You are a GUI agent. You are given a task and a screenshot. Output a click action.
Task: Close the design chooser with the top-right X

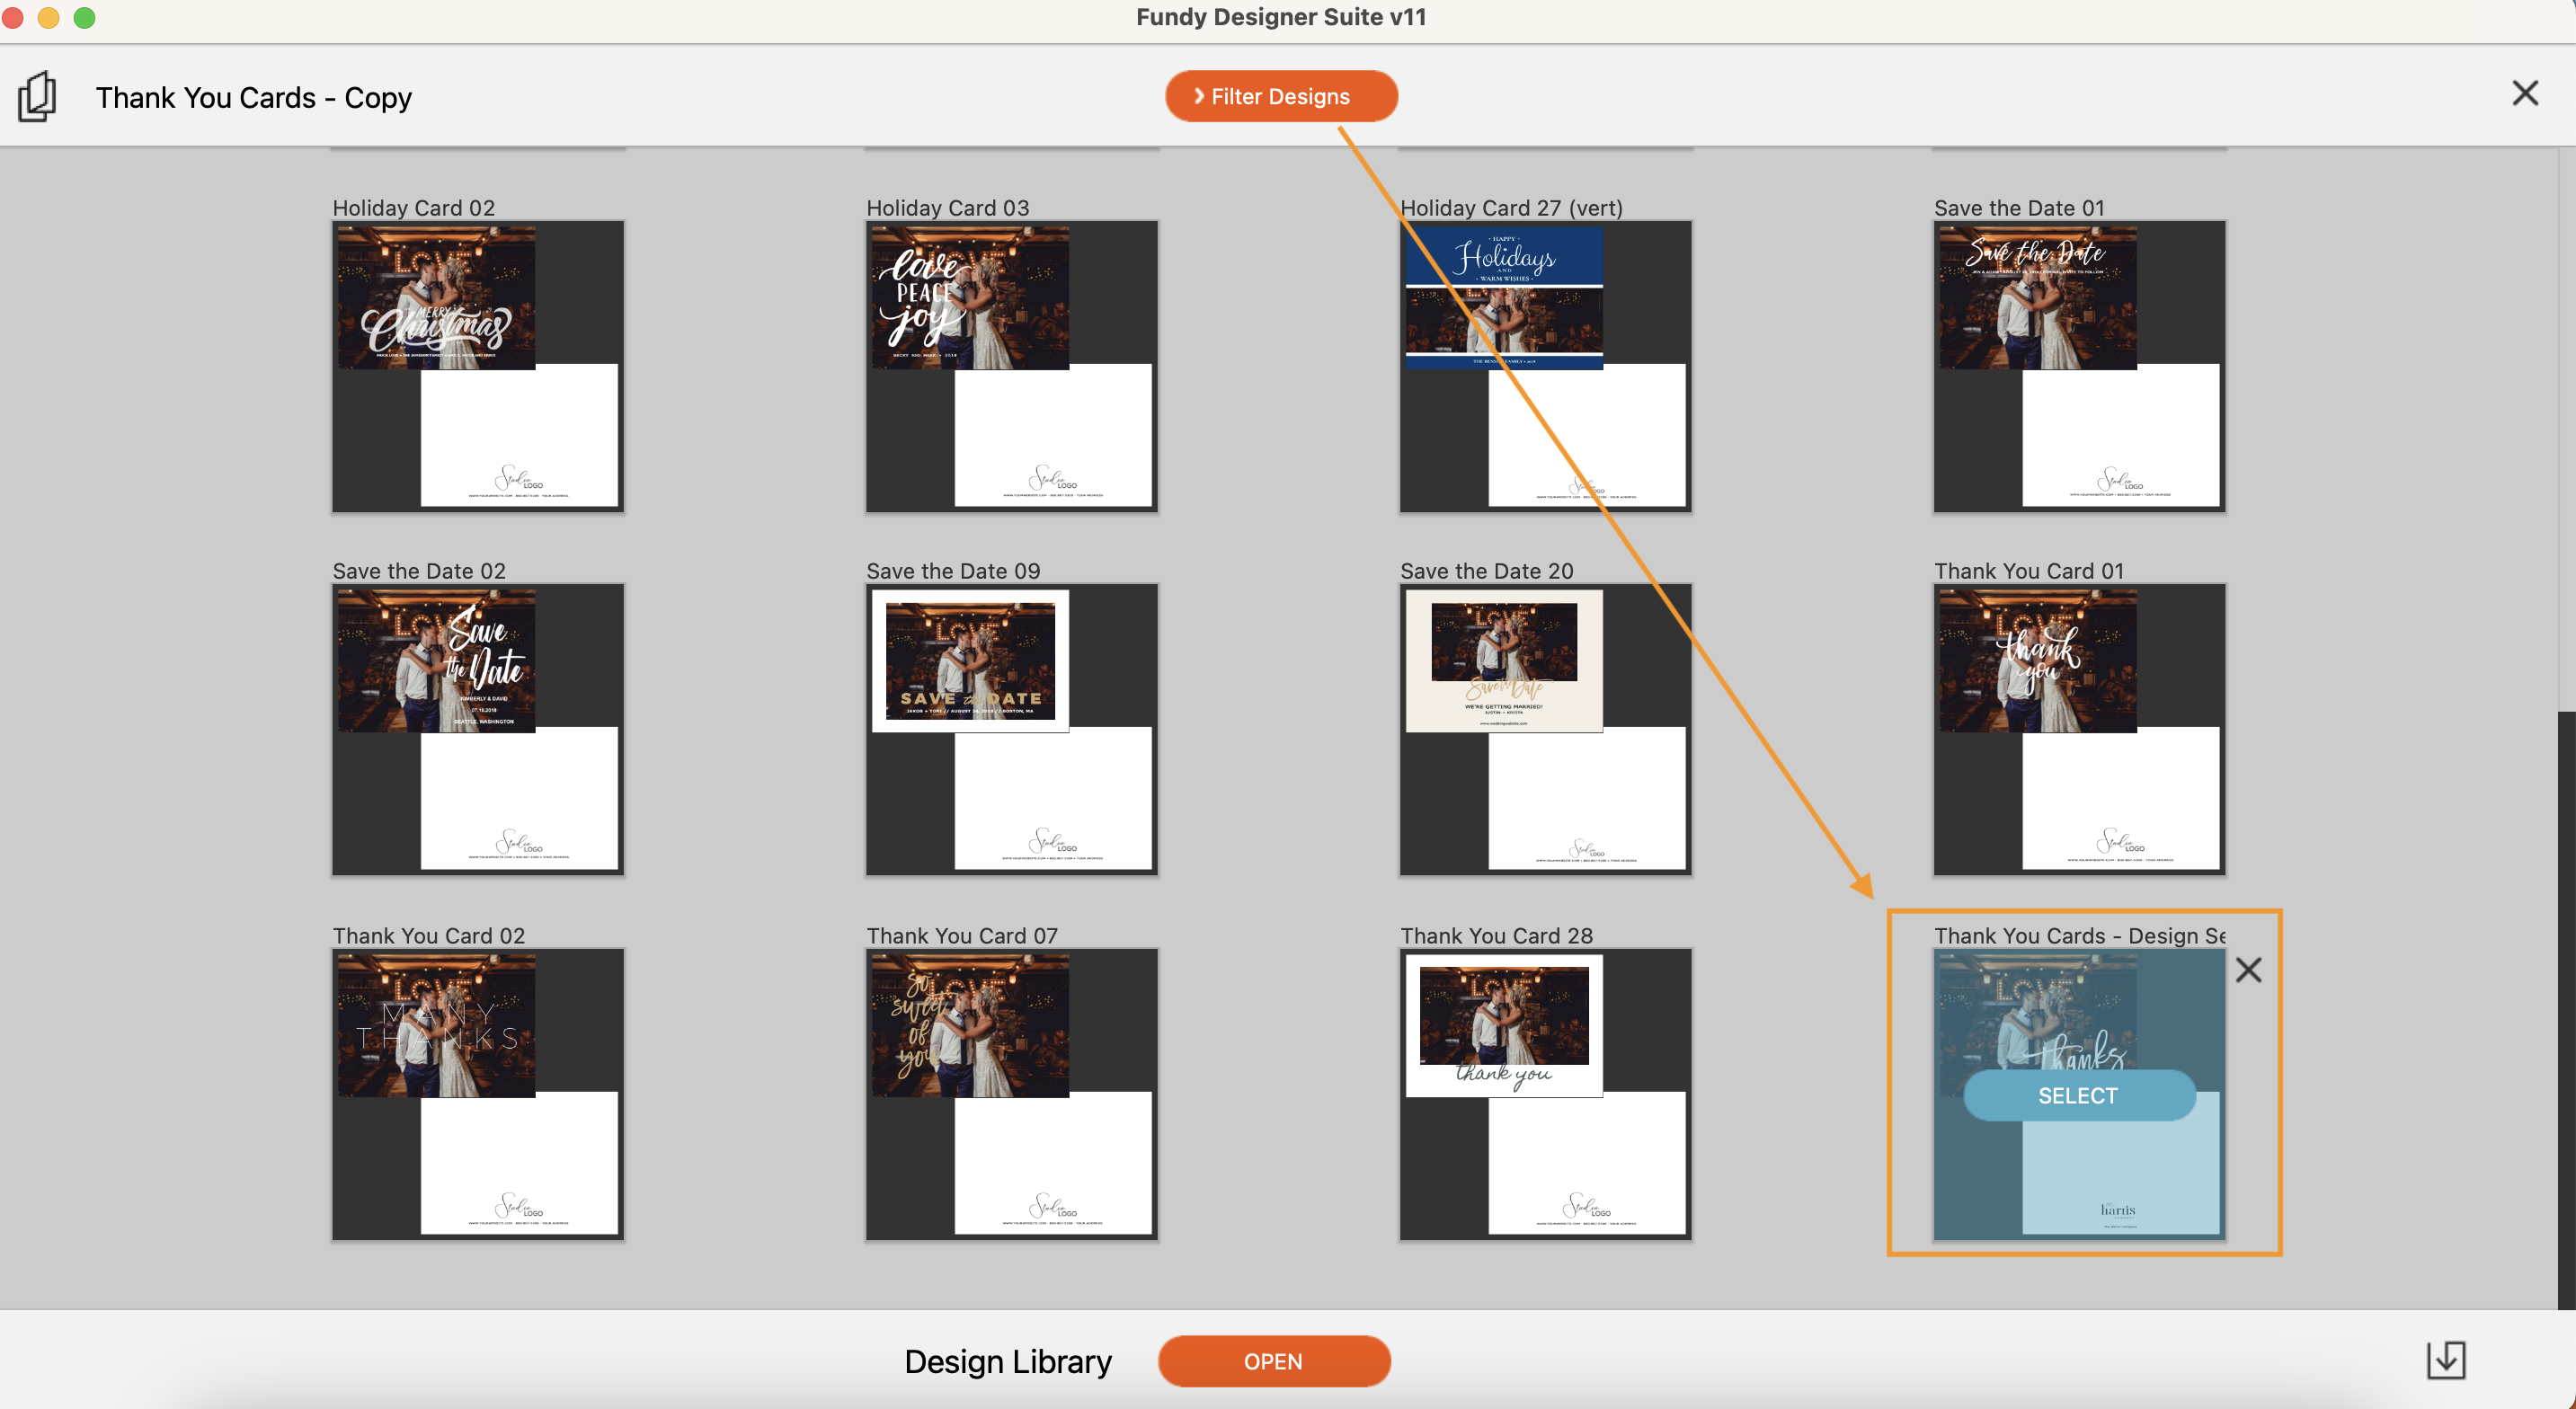(2525, 94)
